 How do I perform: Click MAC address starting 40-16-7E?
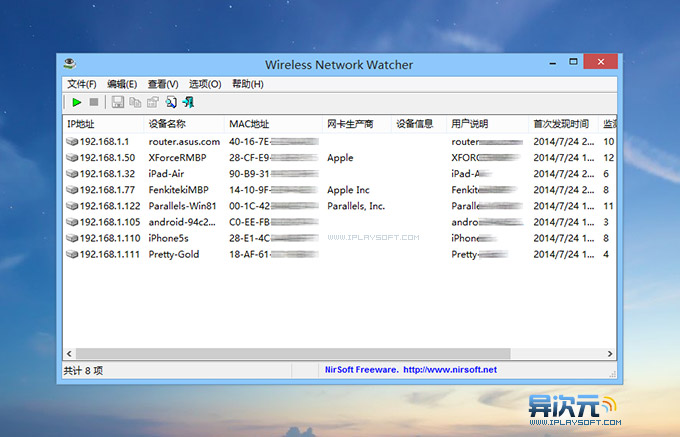coord(274,141)
